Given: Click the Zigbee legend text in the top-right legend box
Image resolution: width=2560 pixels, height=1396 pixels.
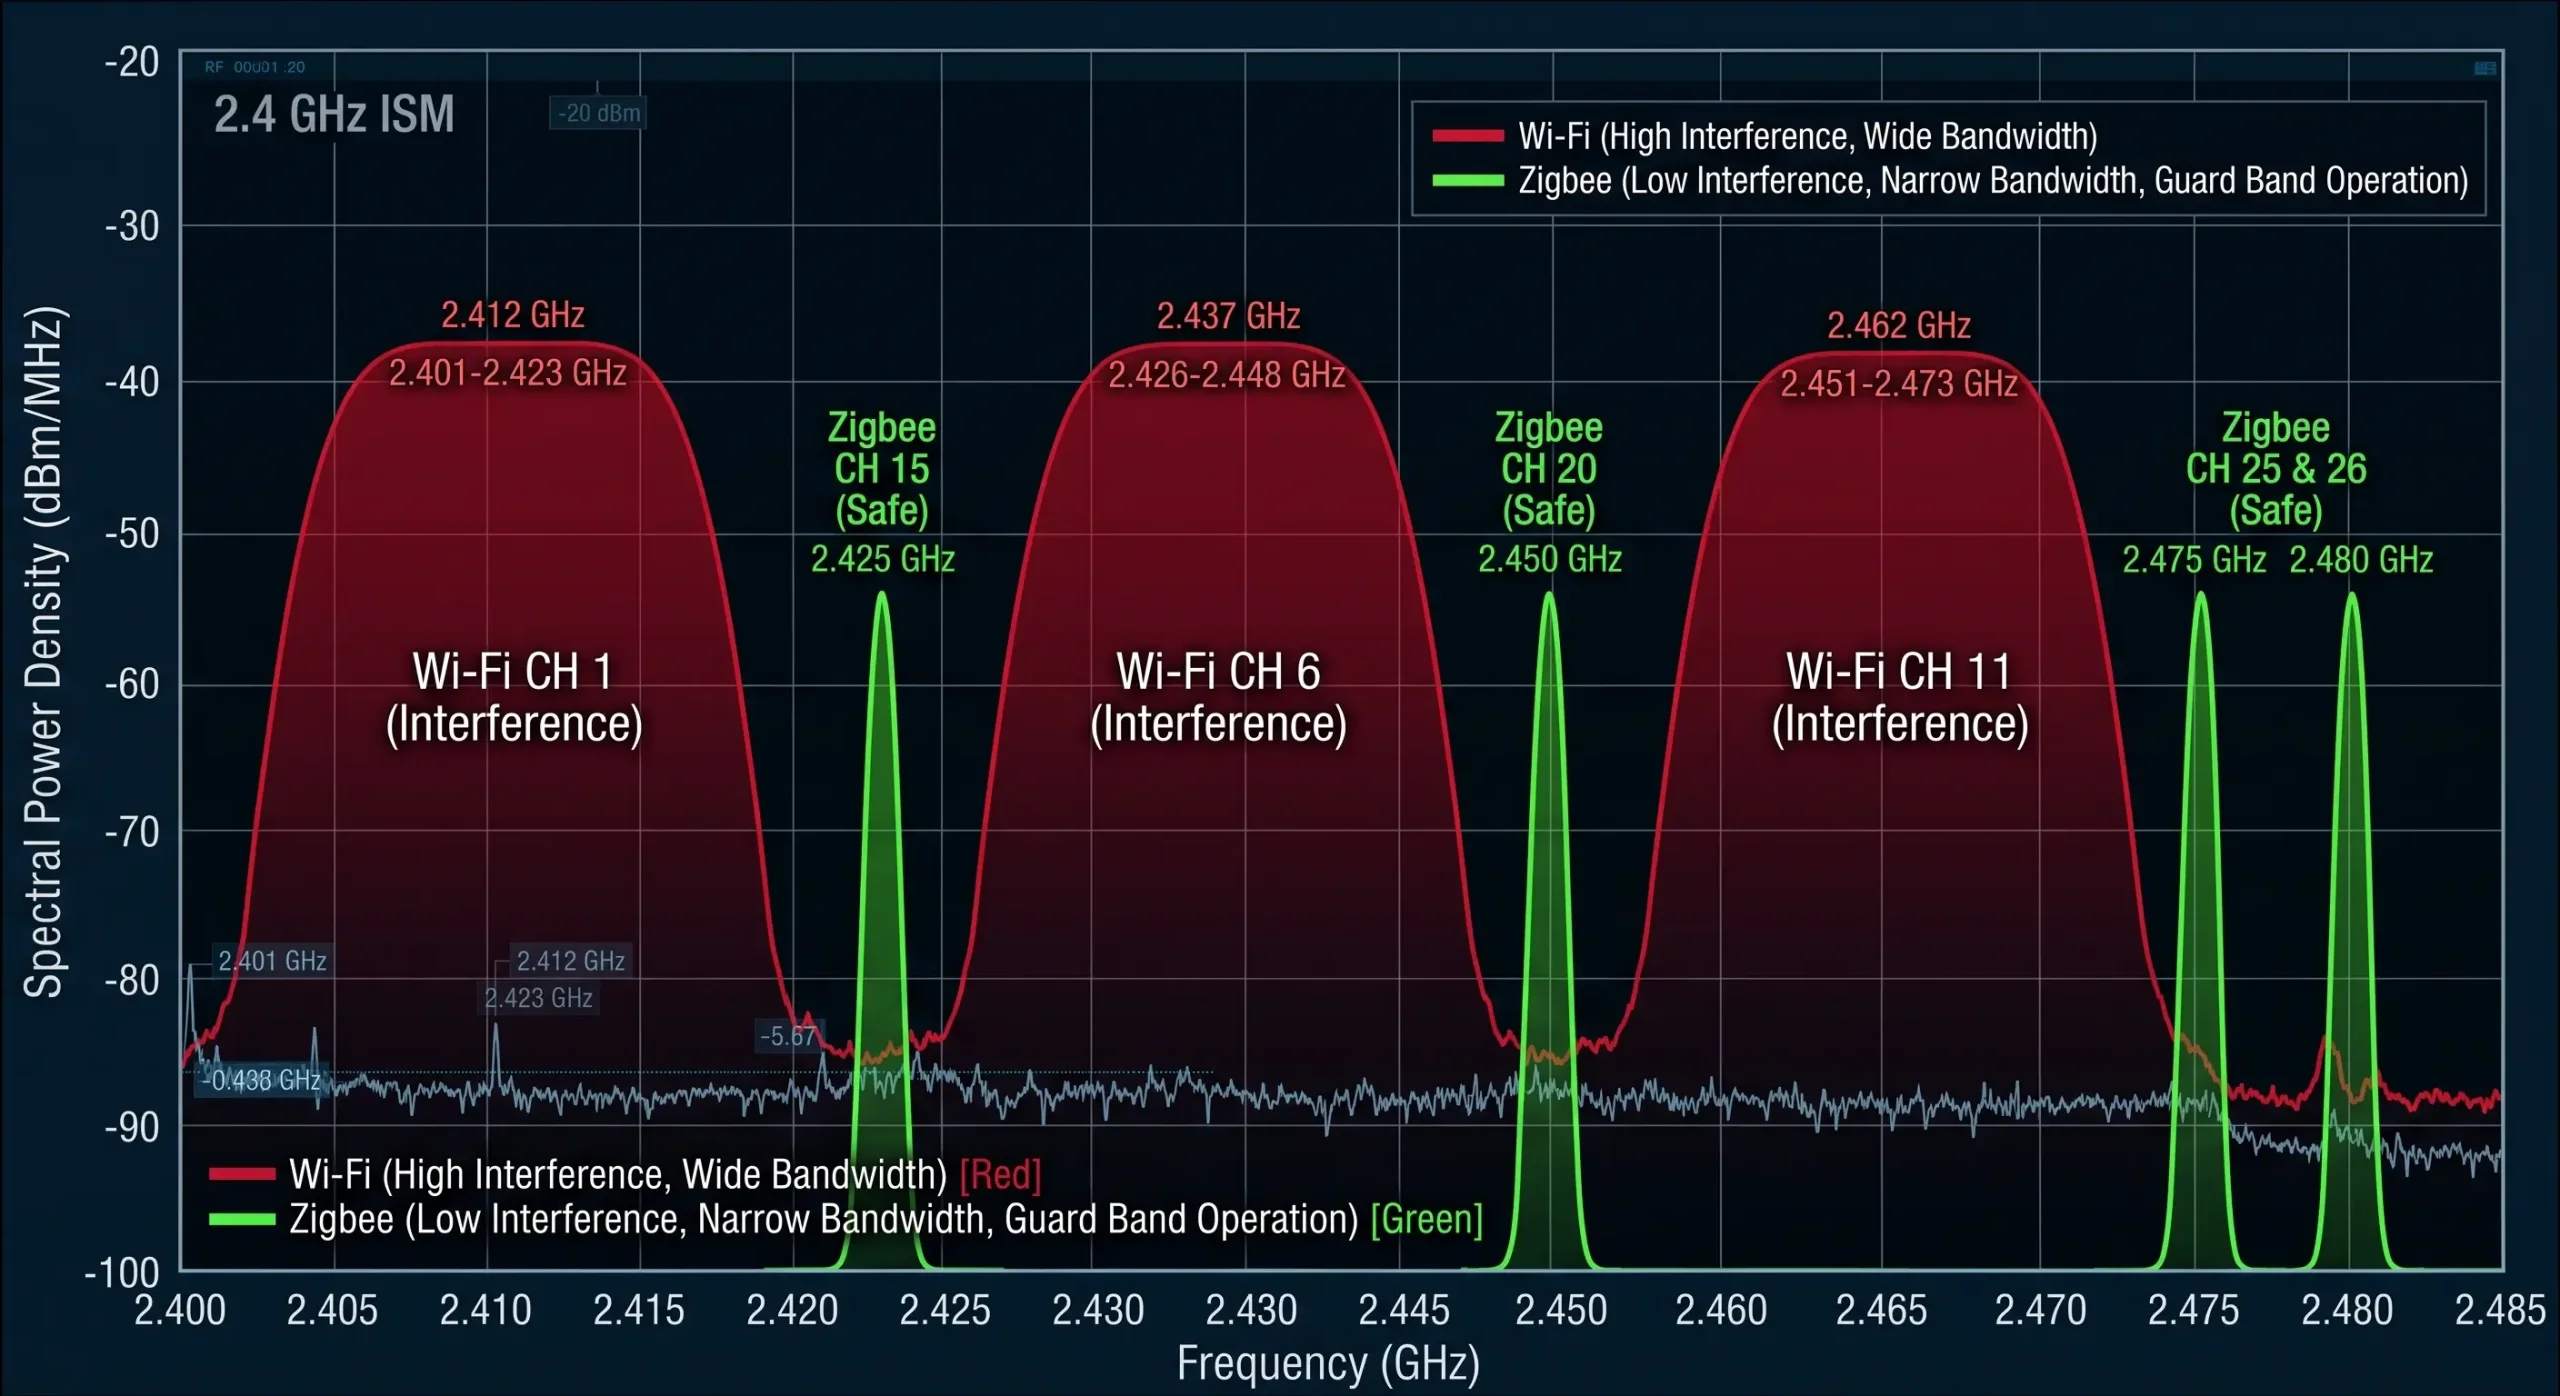Looking at the screenshot, I should 1994,181.
